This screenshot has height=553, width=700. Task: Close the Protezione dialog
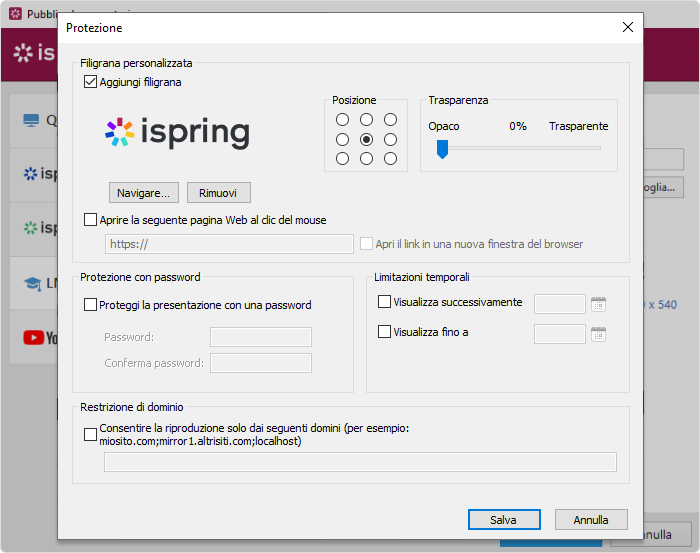[x=628, y=27]
